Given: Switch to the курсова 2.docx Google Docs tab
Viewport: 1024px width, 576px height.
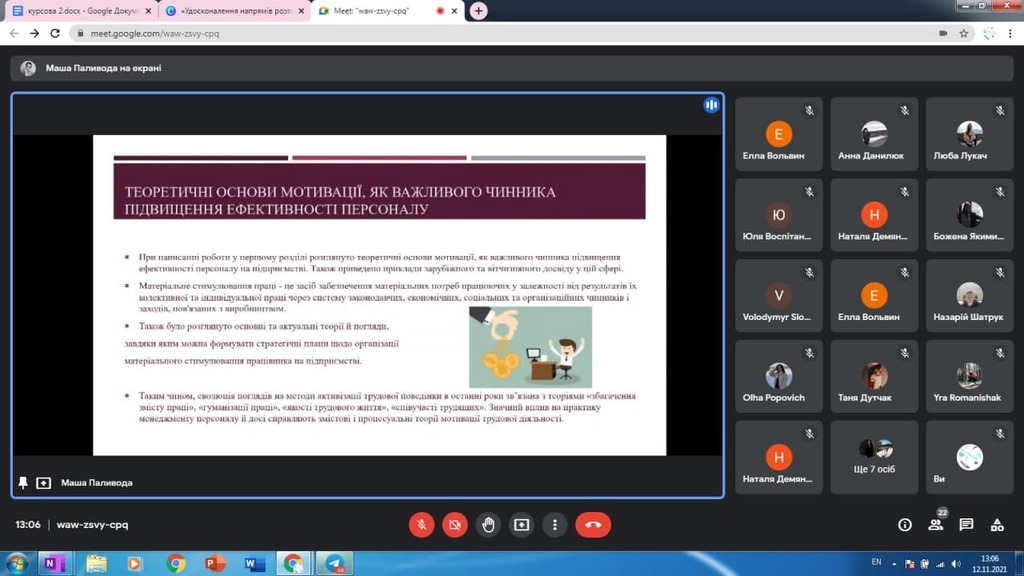Looking at the screenshot, I should click(78, 11).
